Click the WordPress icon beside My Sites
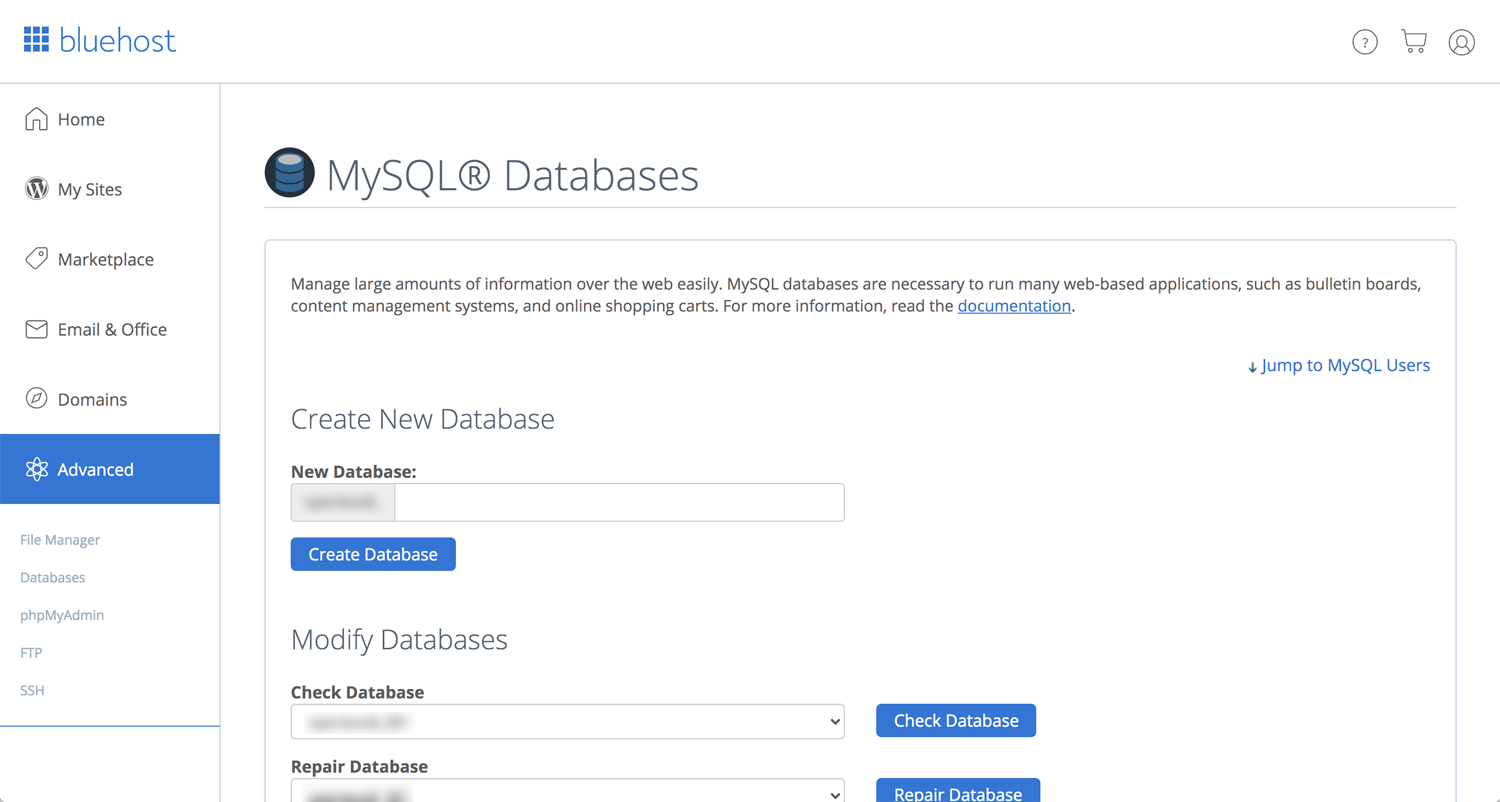The image size is (1500, 802). (36, 189)
